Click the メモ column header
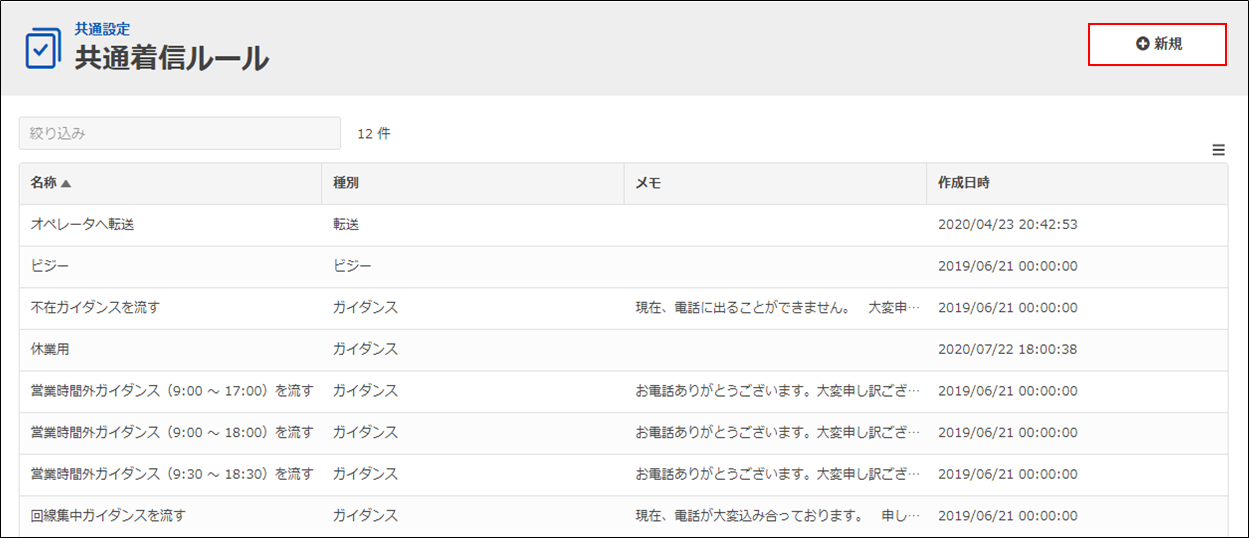 pyautogui.click(x=648, y=183)
